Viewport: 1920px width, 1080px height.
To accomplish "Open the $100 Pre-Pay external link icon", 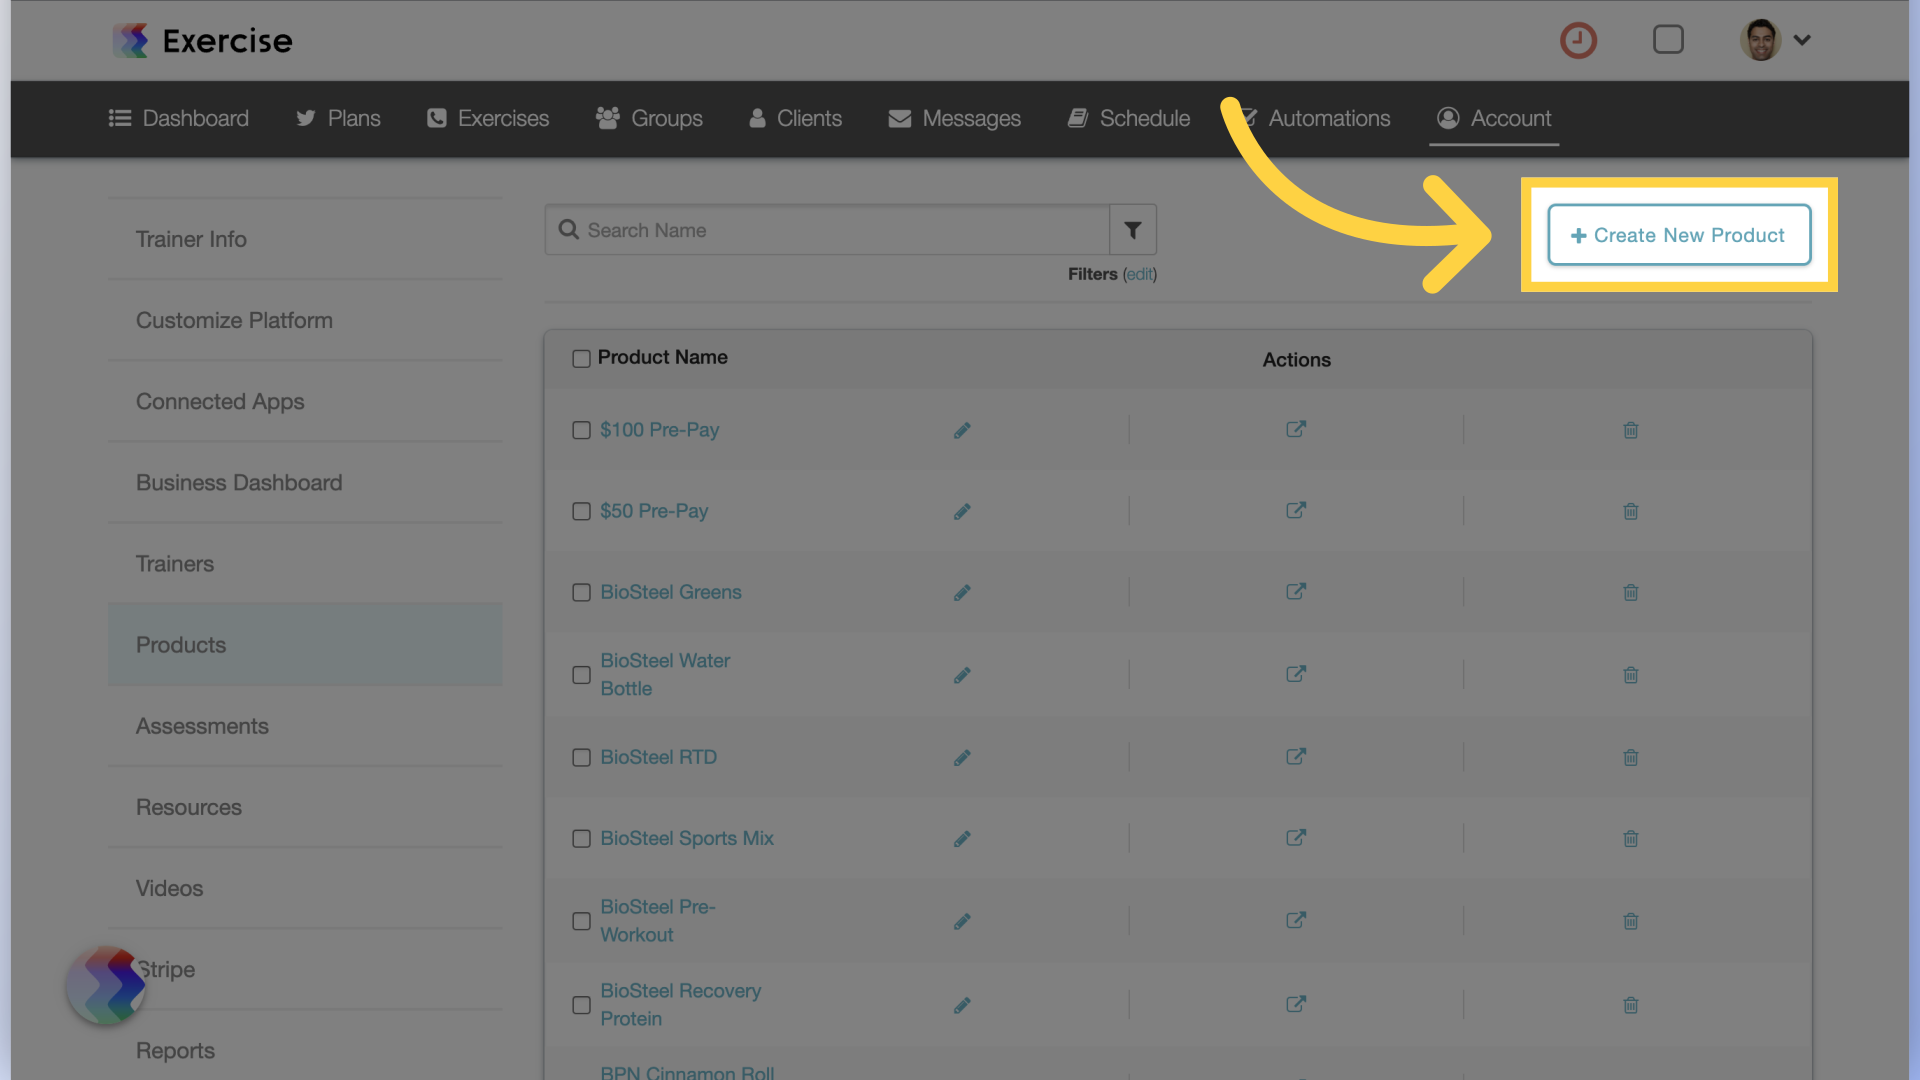I will pos(1296,429).
